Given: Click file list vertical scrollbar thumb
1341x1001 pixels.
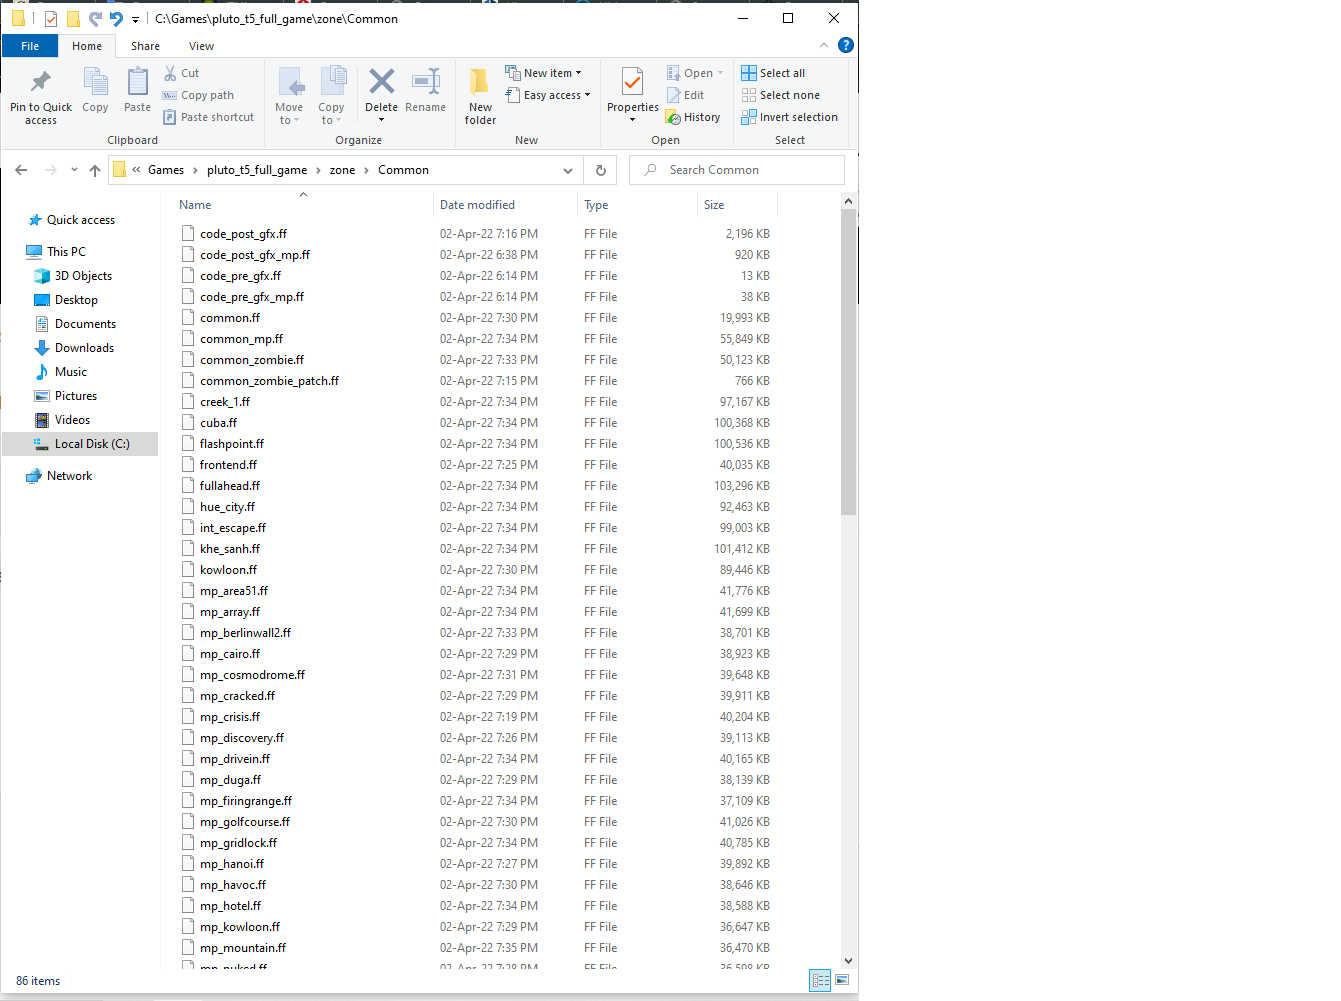Looking at the screenshot, I should tap(848, 362).
